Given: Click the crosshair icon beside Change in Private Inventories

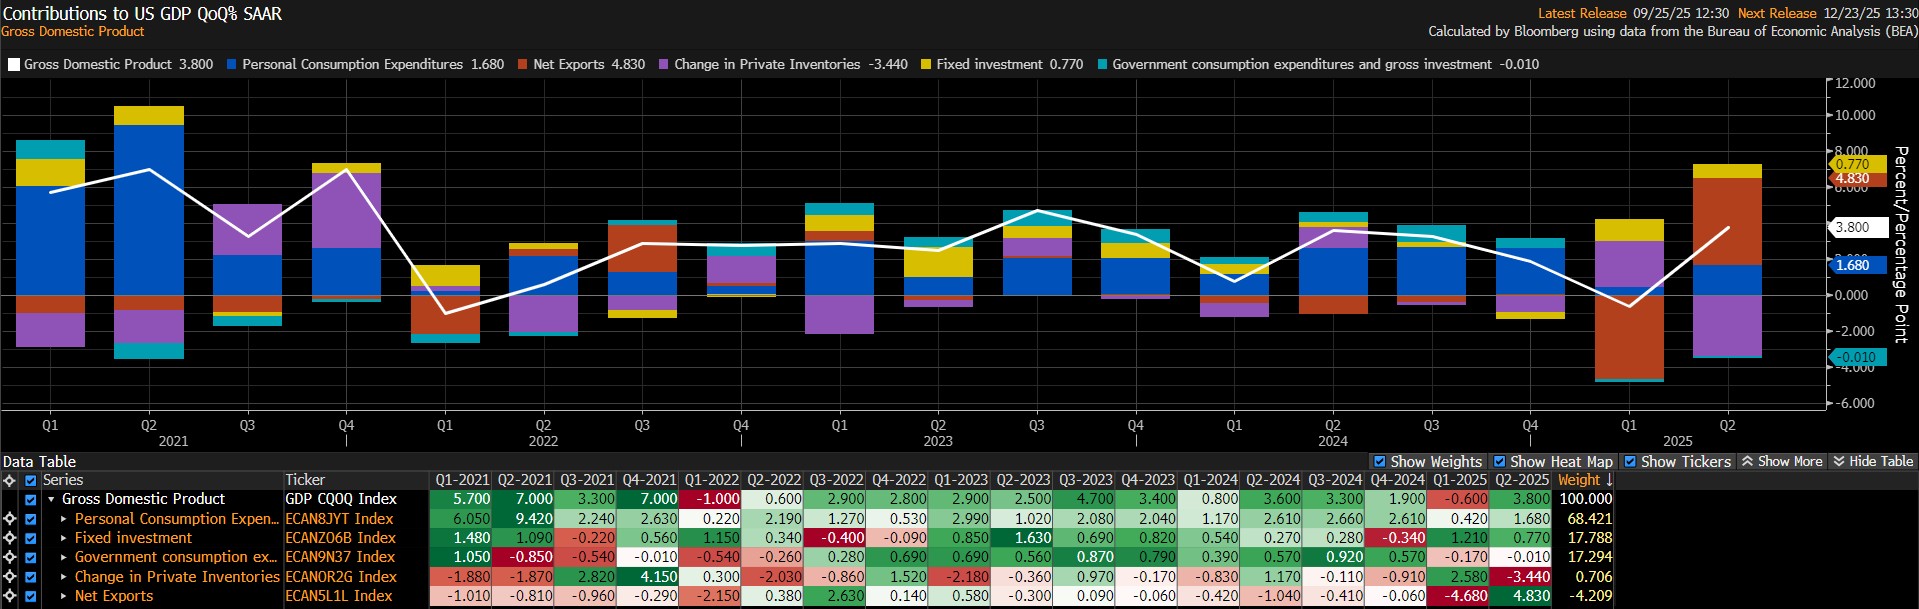Looking at the screenshot, I should pos(10,577).
